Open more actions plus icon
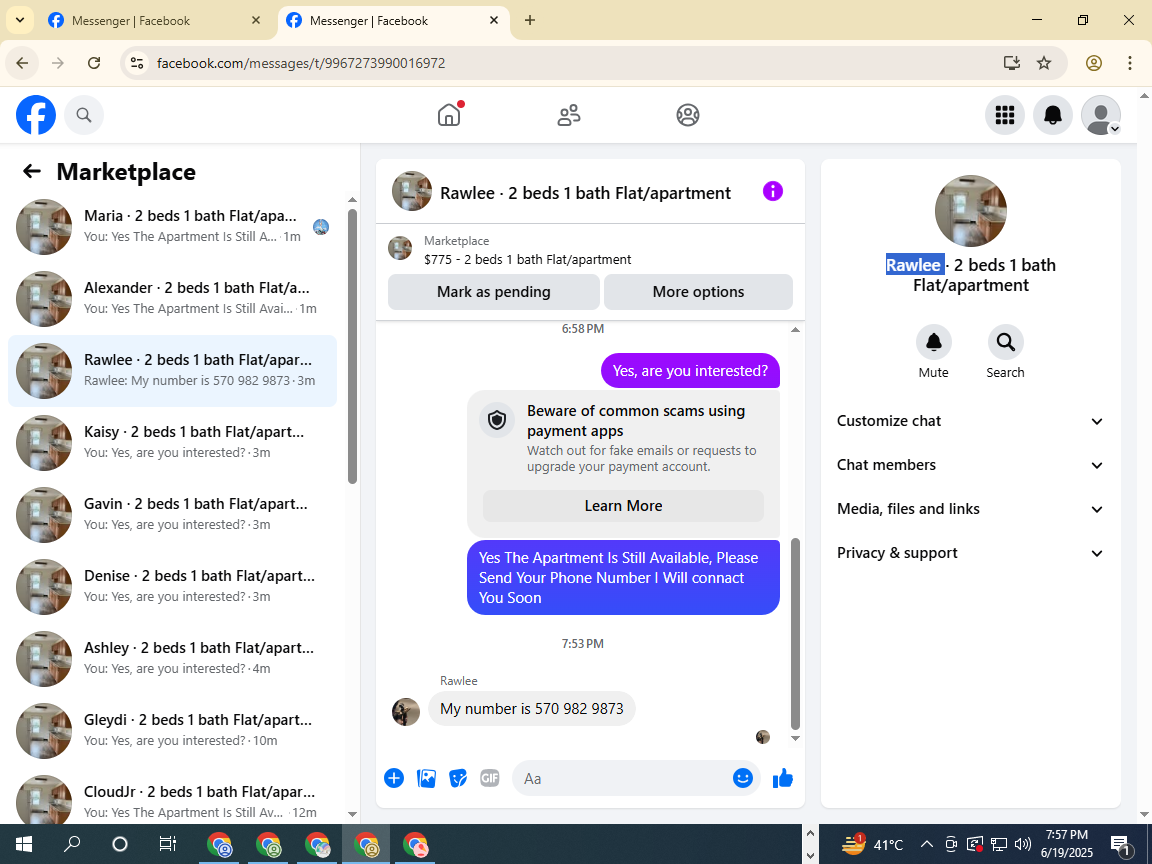 click(x=394, y=778)
